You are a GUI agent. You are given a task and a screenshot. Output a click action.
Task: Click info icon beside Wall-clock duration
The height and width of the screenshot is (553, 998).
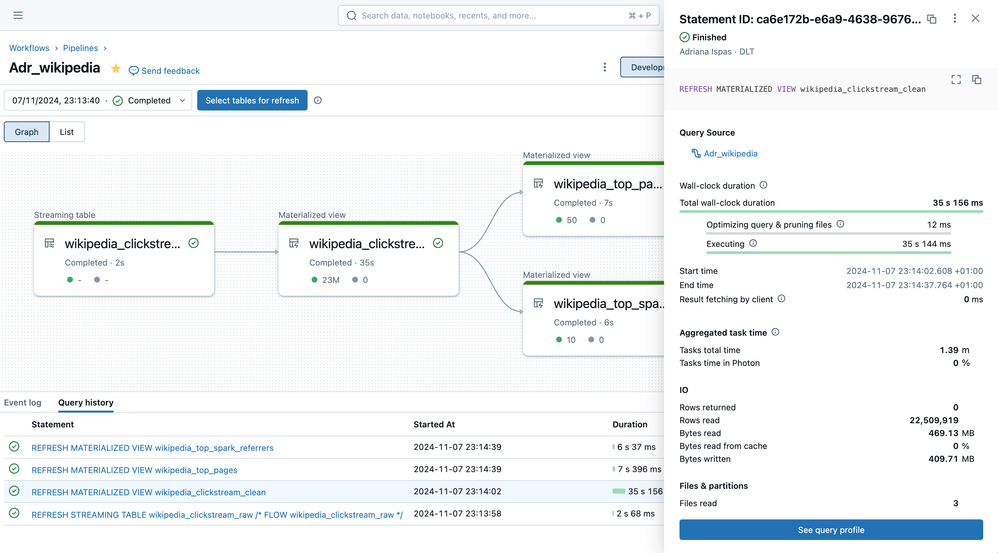click(764, 186)
